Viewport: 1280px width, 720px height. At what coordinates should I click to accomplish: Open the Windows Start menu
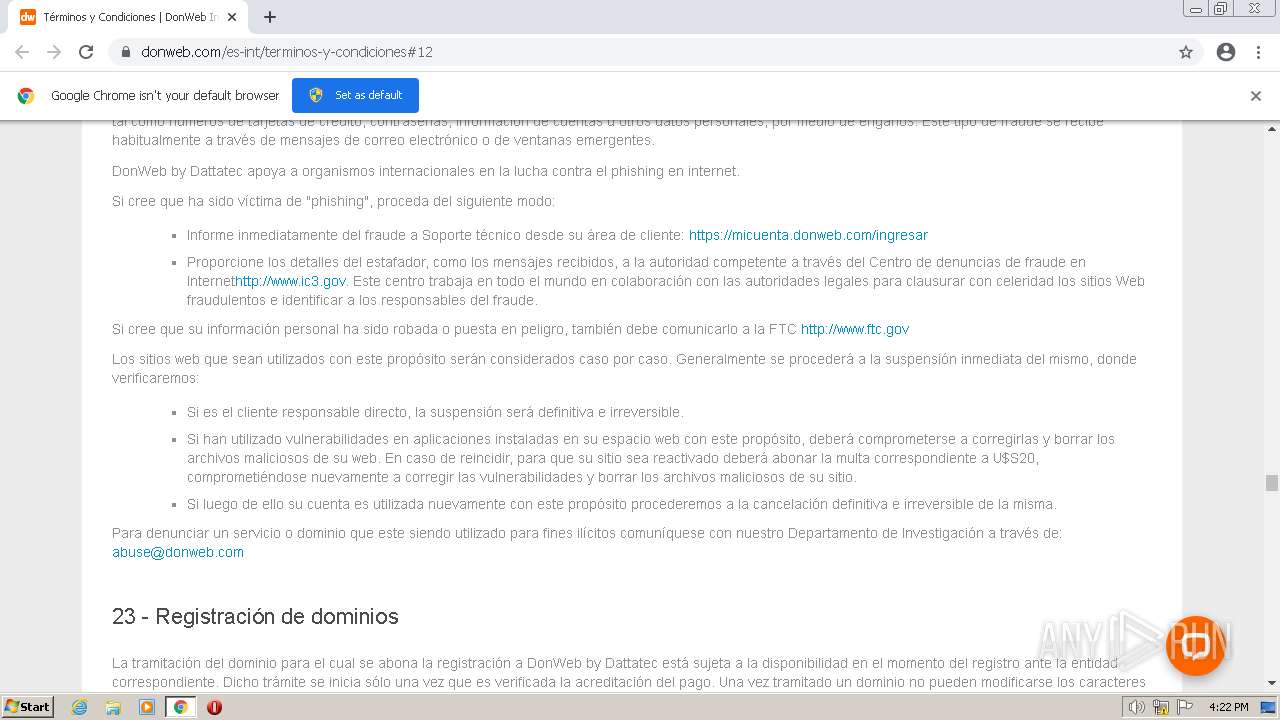coord(28,706)
